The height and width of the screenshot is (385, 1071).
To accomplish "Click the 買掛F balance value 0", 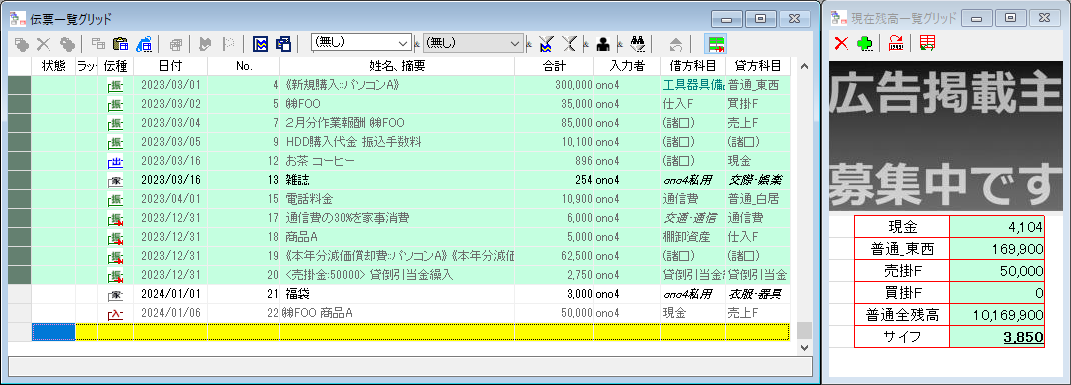I will click(997, 293).
